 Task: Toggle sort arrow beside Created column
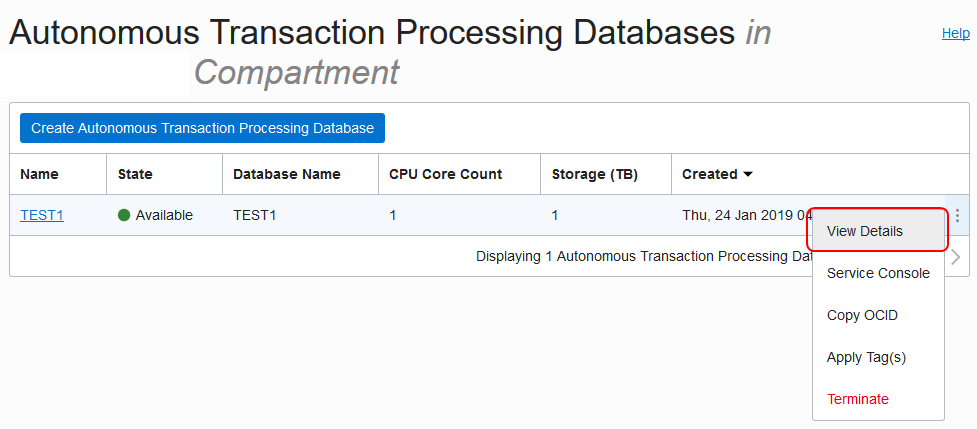click(747, 174)
